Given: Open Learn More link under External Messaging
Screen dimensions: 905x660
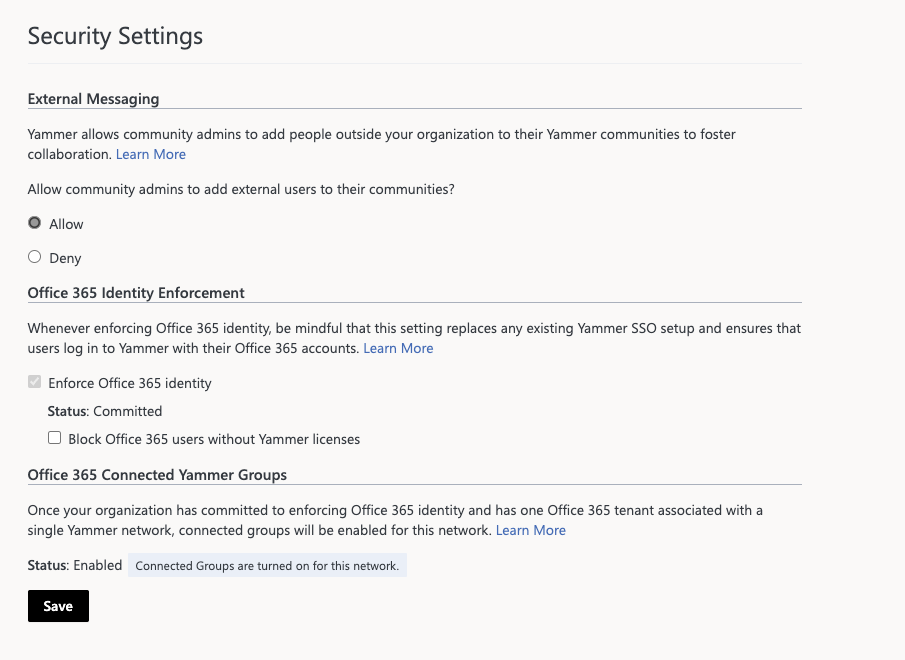Looking at the screenshot, I should click(x=151, y=155).
